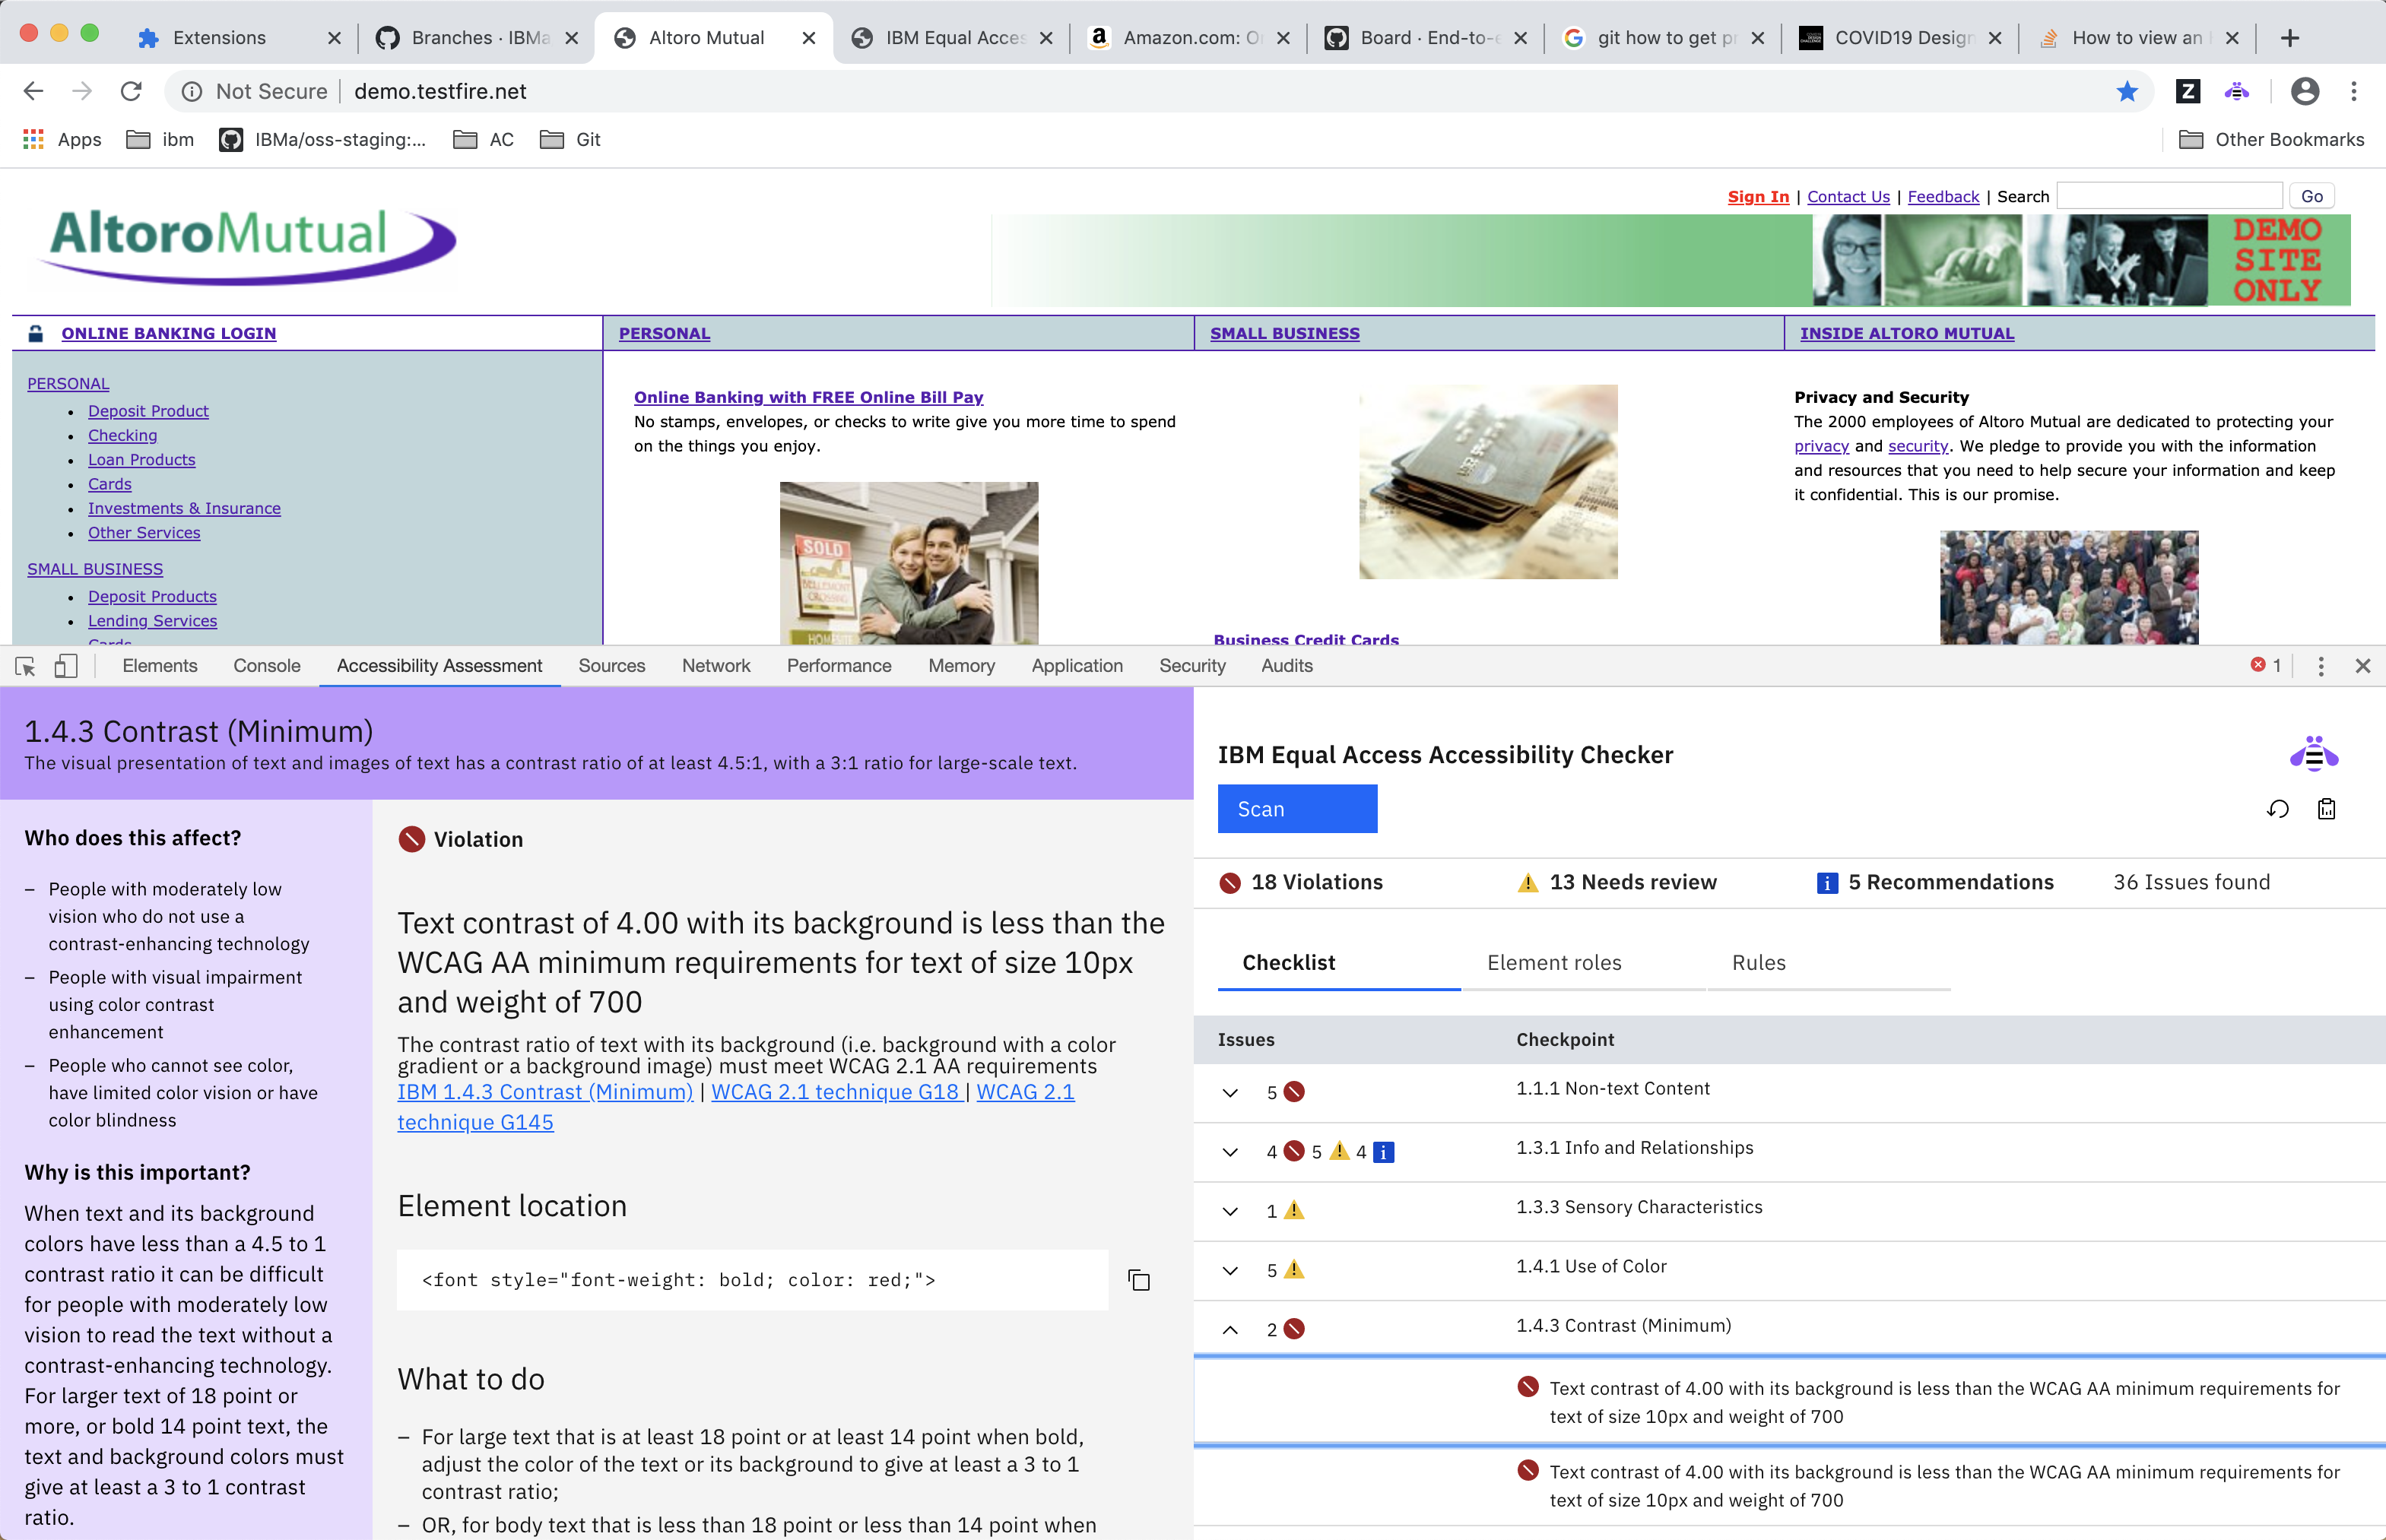2386x1540 pixels.
Task: Open the Z extension icon in toolbar
Action: click(2188, 91)
